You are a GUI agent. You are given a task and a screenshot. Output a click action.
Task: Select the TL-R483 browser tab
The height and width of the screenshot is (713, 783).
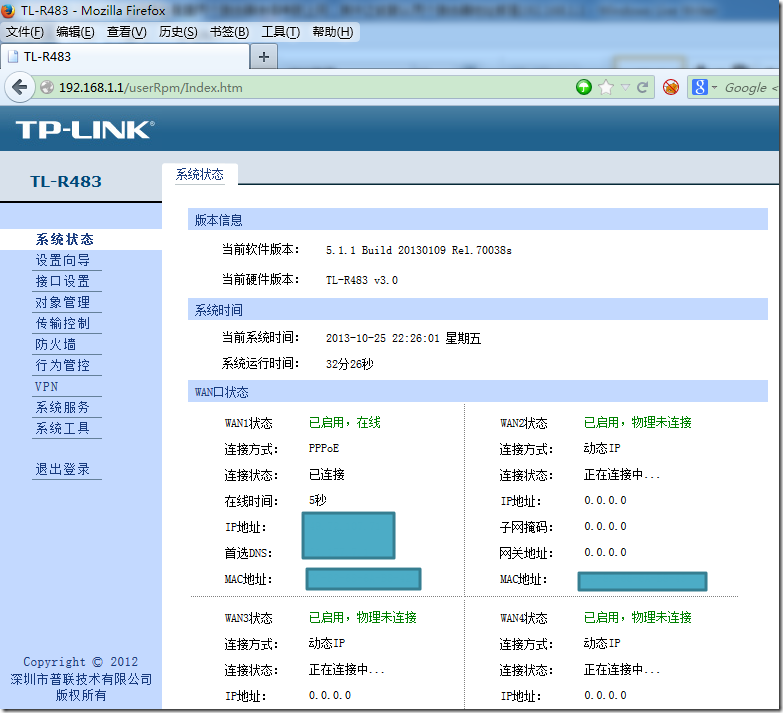tap(125, 57)
